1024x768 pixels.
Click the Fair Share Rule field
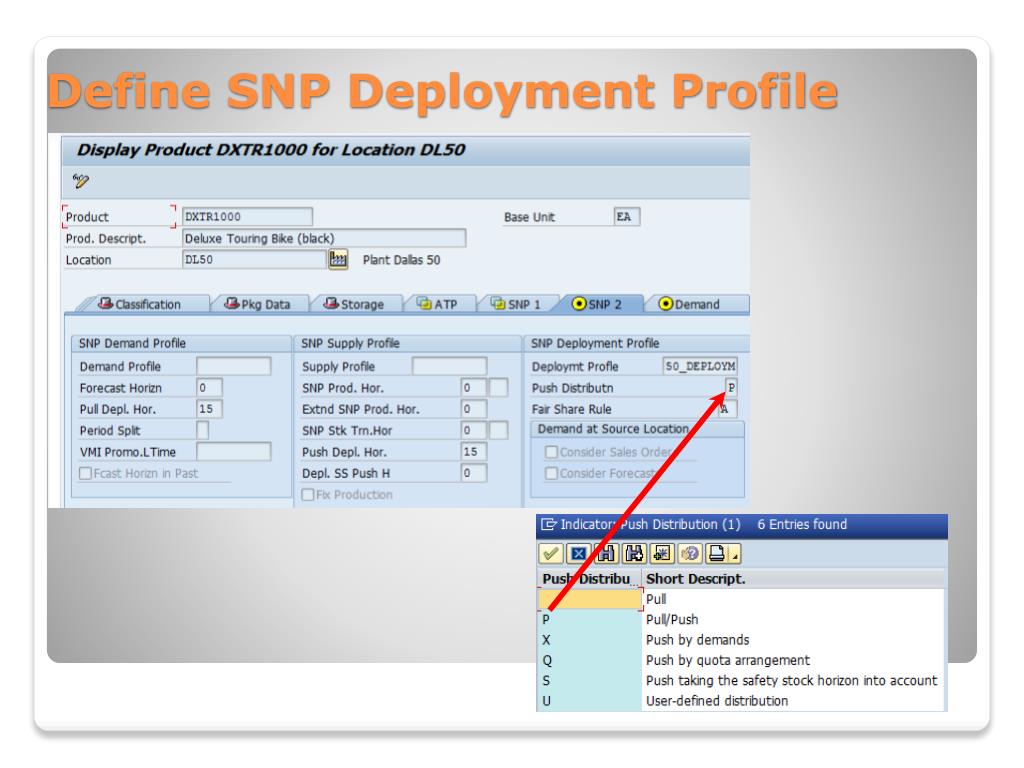coord(728,409)
